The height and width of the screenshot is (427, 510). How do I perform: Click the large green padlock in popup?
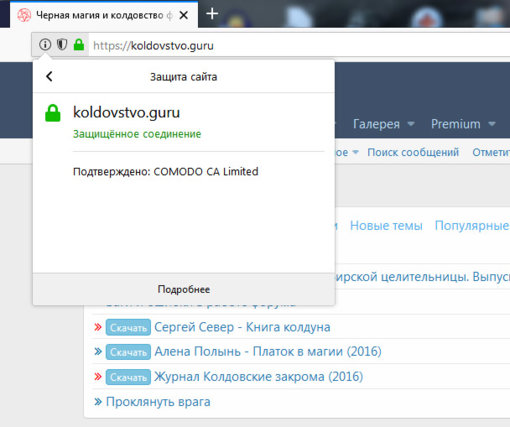[x=53, y=113]
